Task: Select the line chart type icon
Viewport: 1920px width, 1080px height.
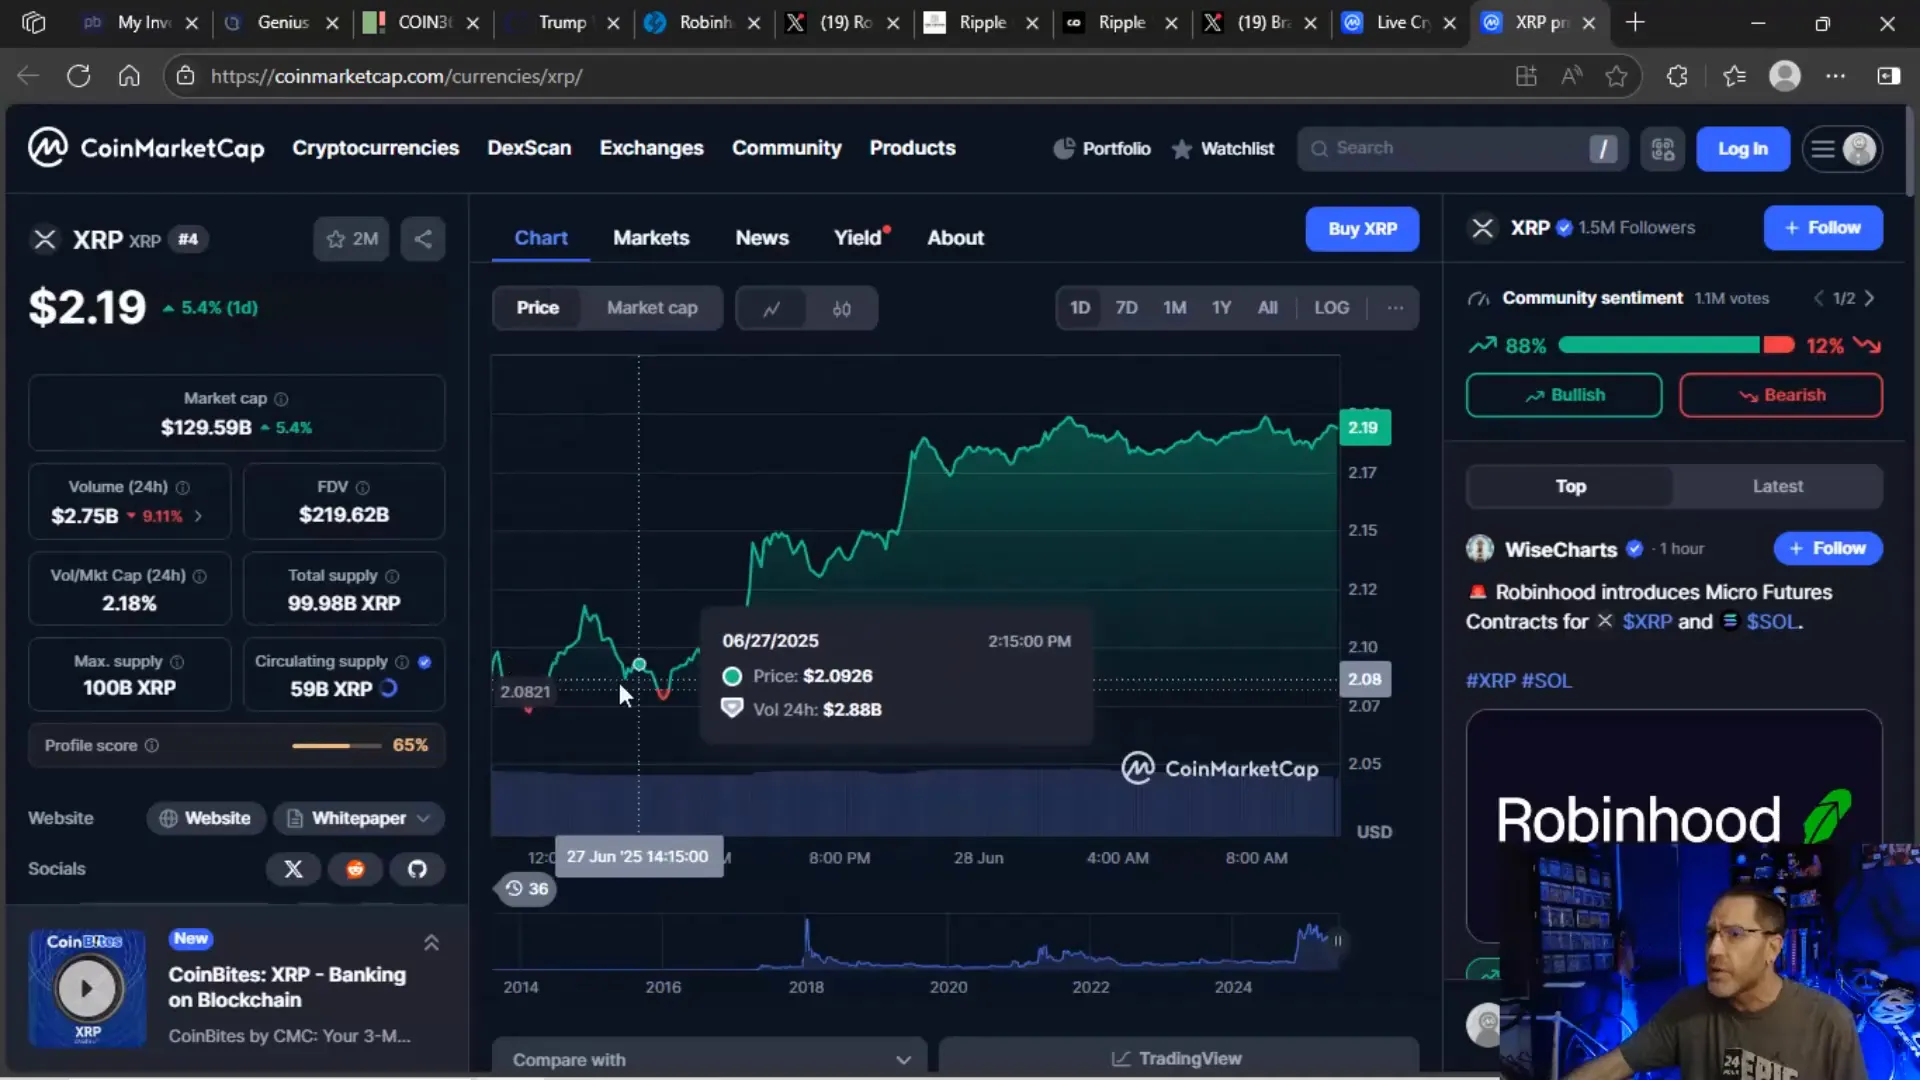Action: 771,308
